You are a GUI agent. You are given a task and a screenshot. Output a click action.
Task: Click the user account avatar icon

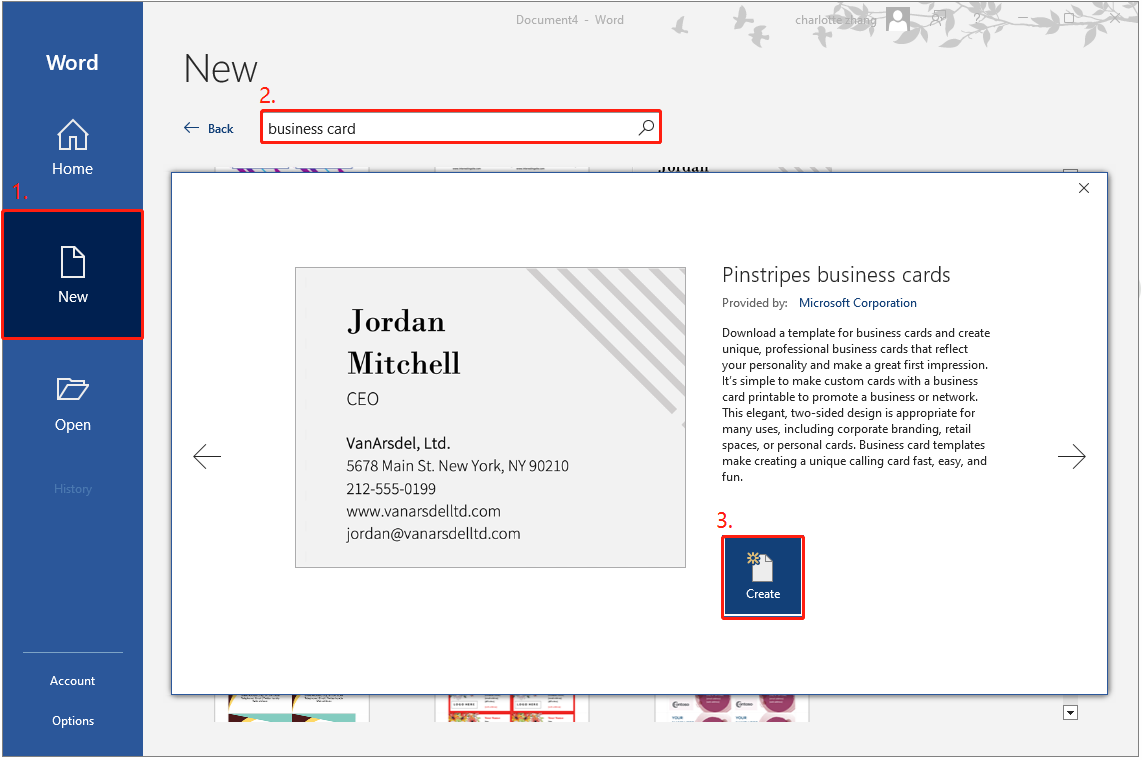898,19
